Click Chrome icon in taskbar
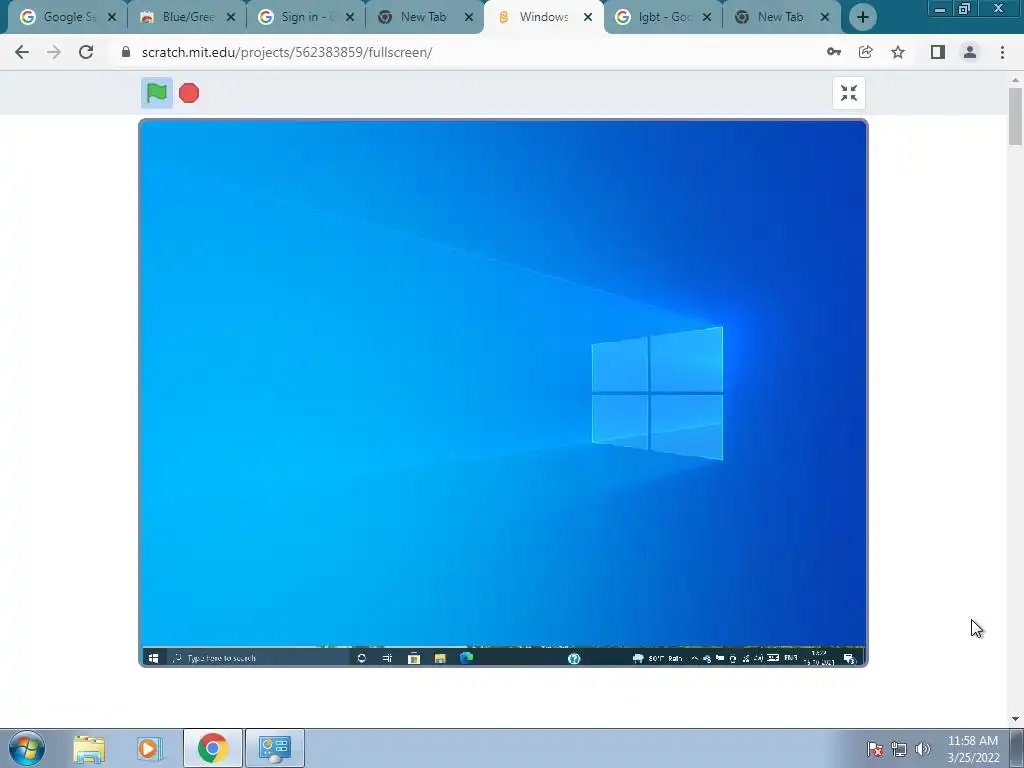This screenshot has height=768, width=1024. (x=213, y=748)
